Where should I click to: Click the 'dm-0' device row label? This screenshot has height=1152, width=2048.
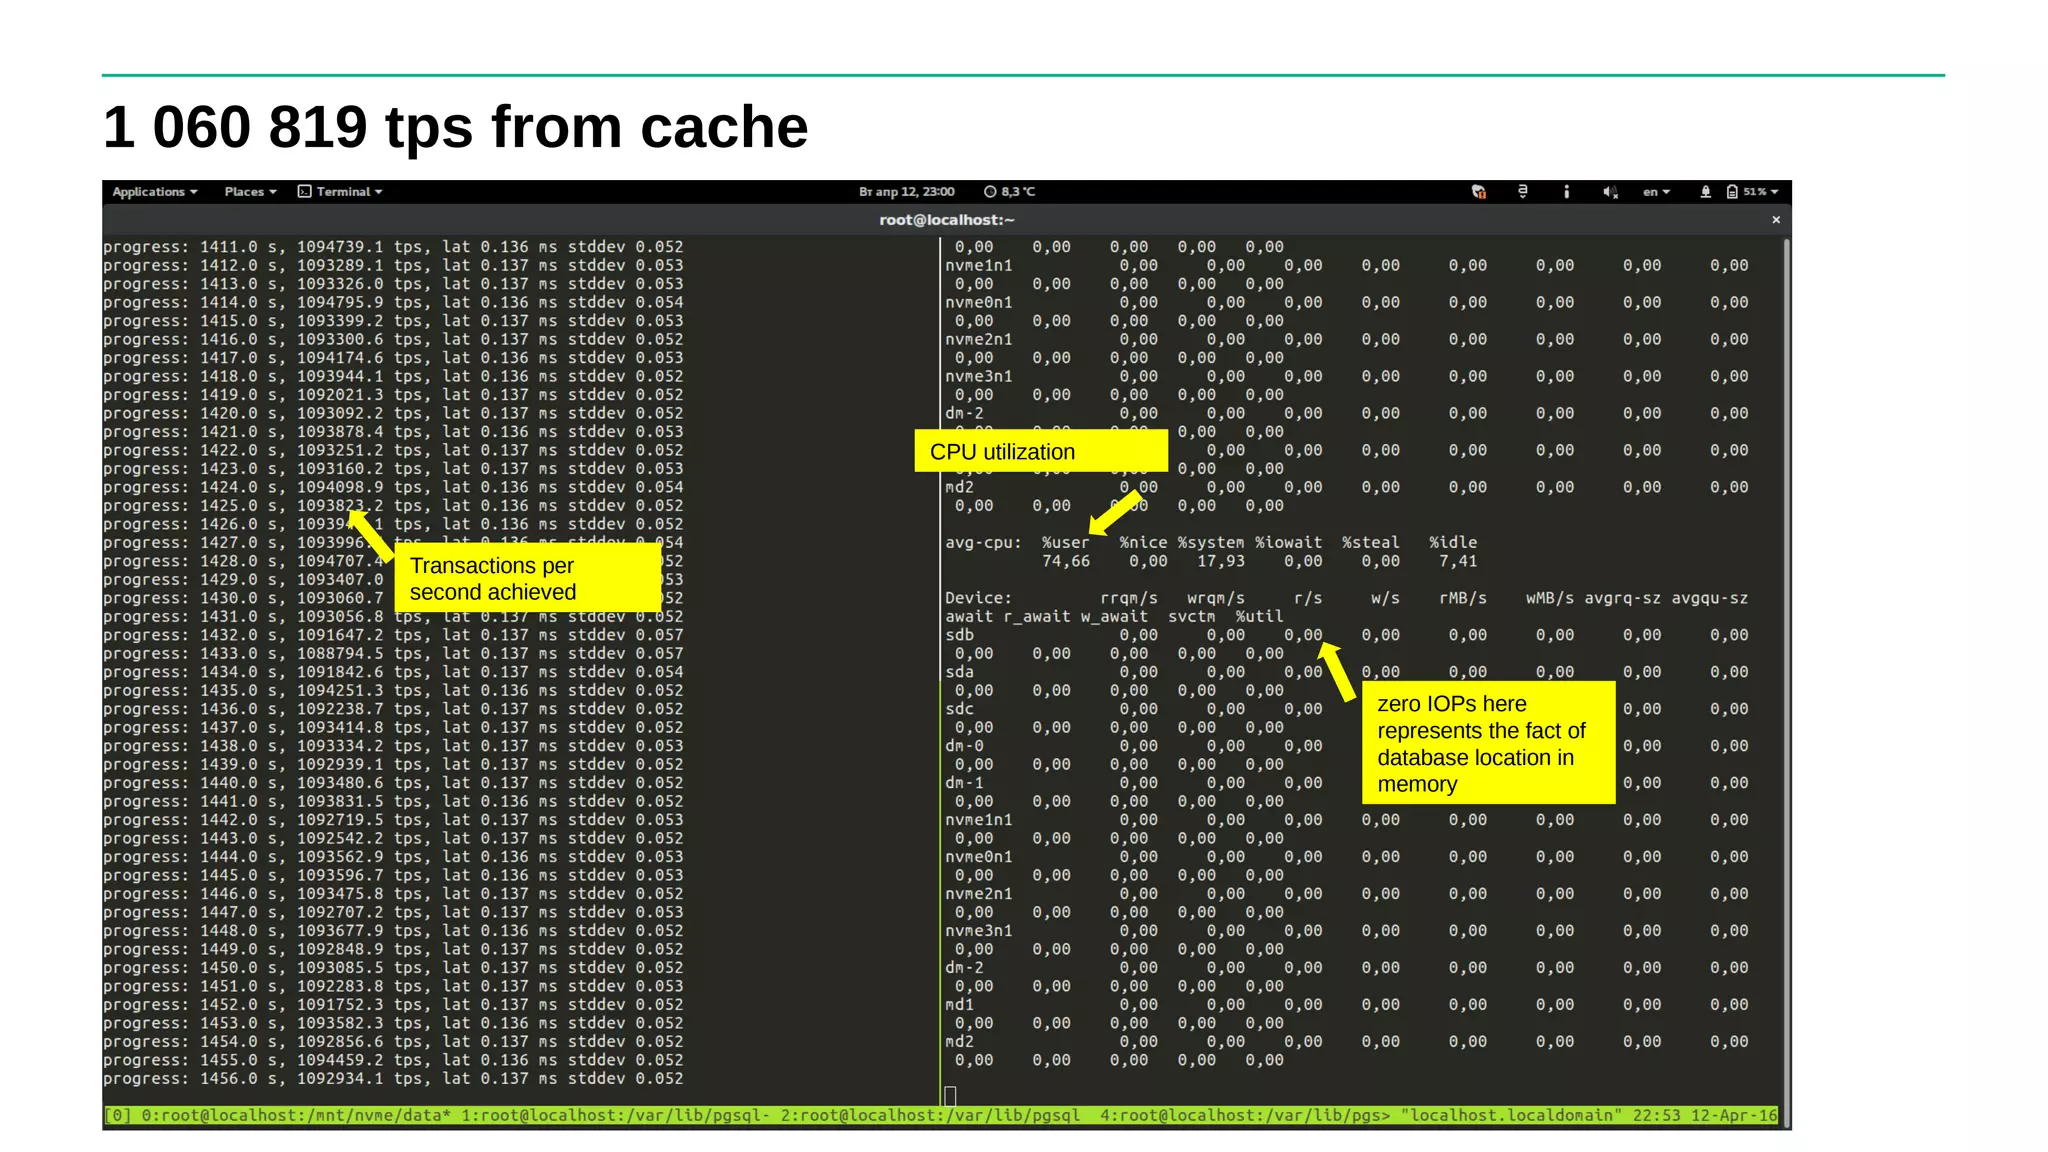click(x=964, y=746)
